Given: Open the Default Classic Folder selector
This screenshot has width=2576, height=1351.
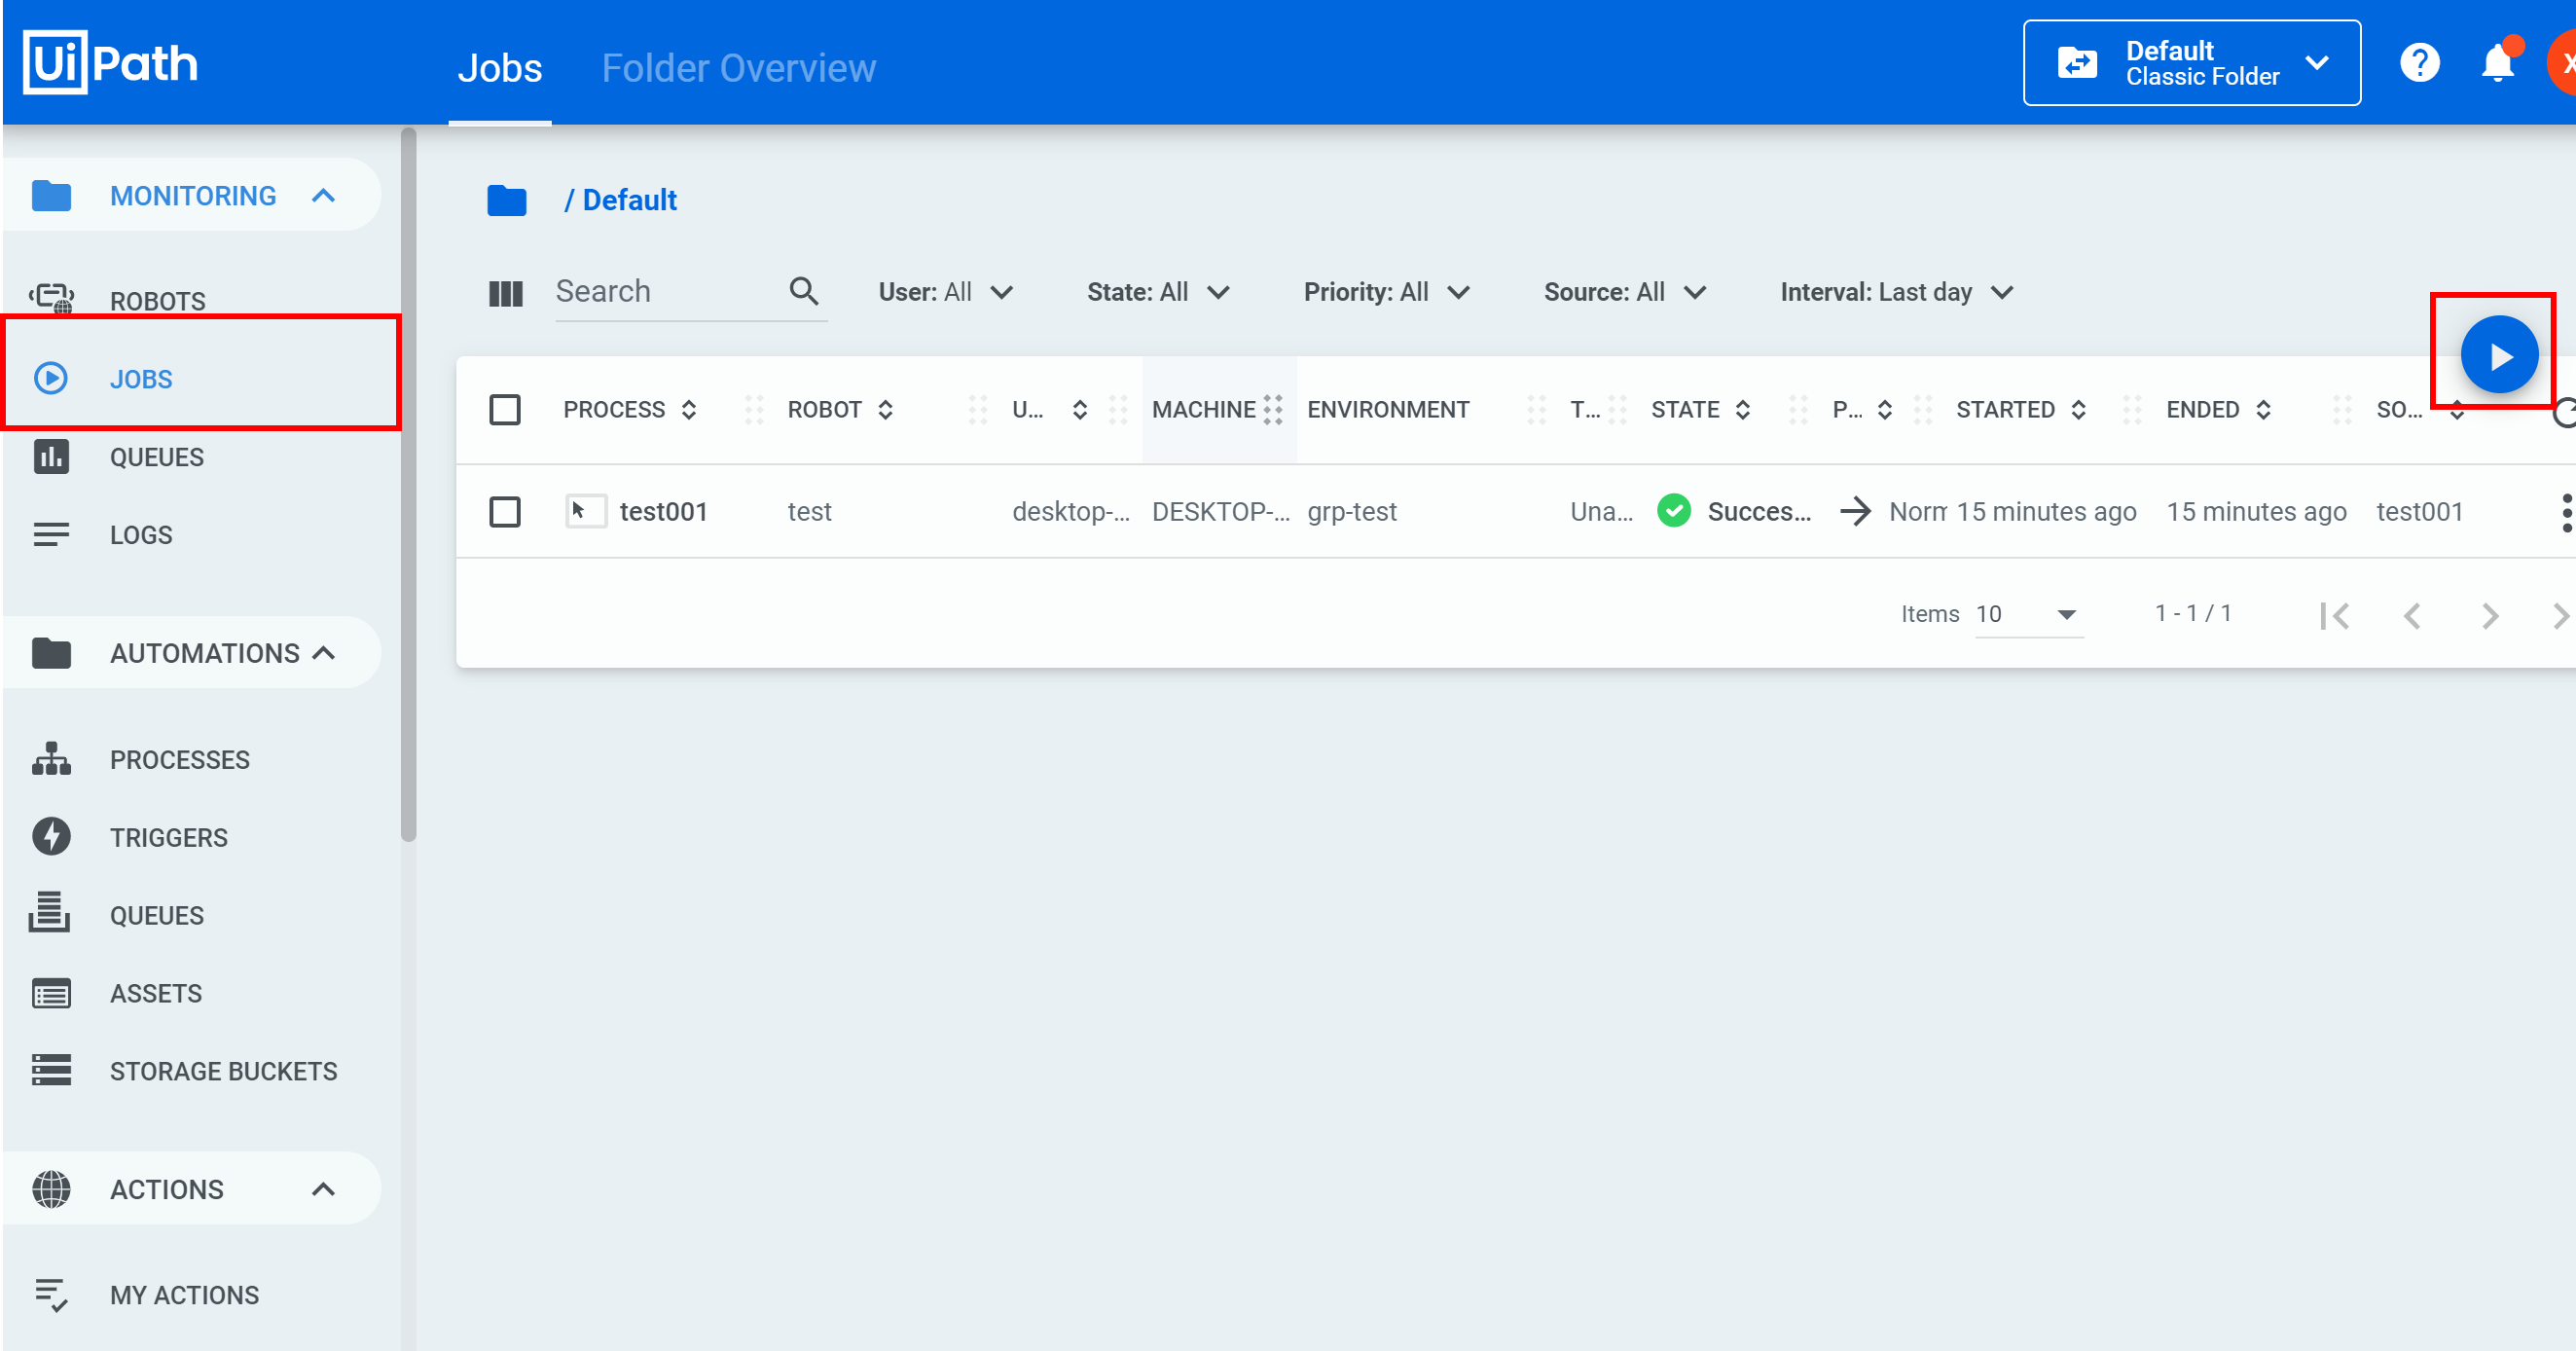Looking at the screenshot, I should point(2191,63).
